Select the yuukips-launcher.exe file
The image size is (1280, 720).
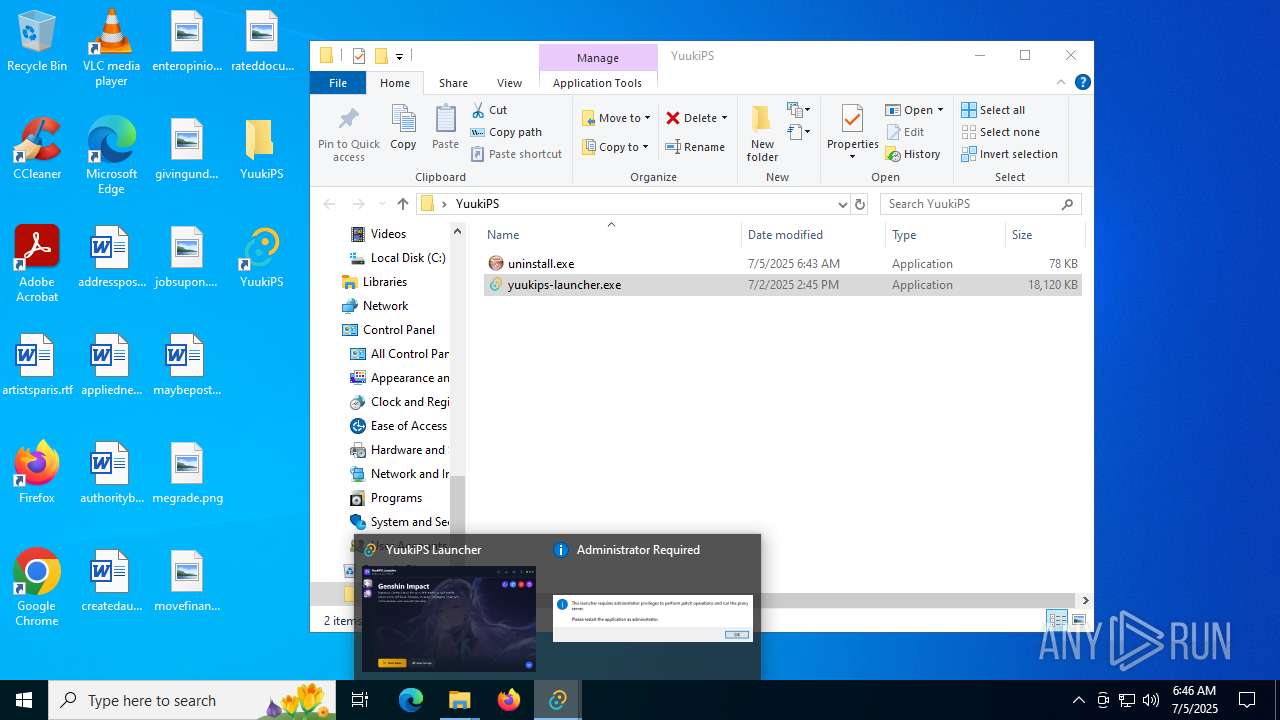coord(783,285)
